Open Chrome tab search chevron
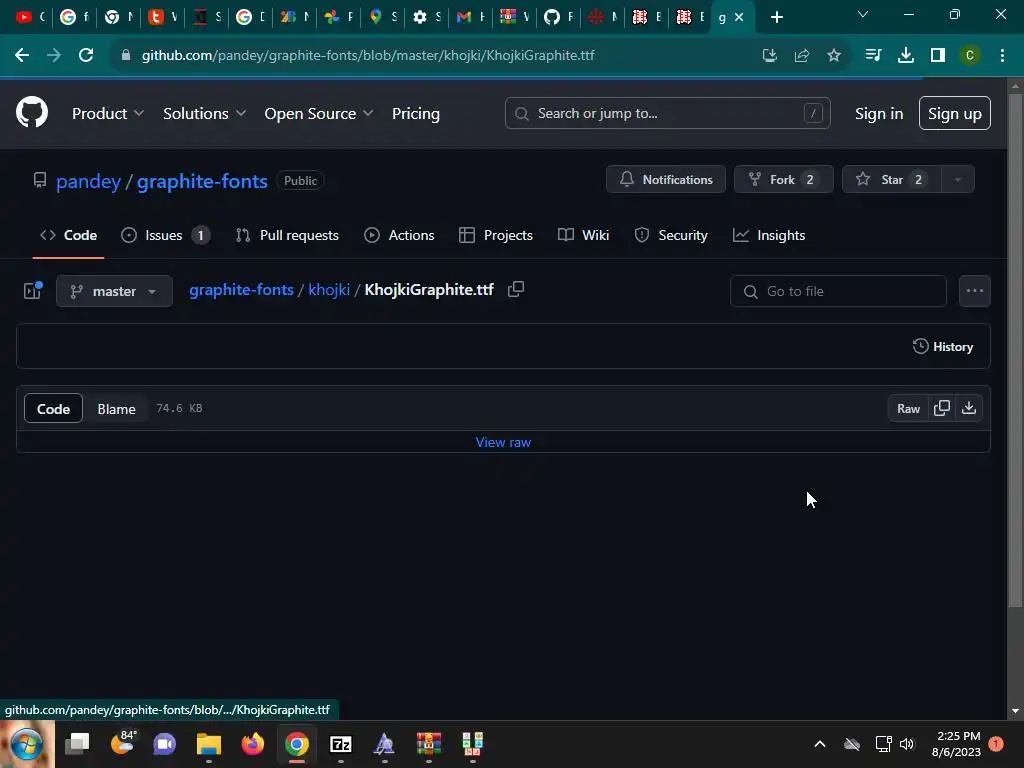Viewport: 1024px width, 768px height. coord(863,14)
